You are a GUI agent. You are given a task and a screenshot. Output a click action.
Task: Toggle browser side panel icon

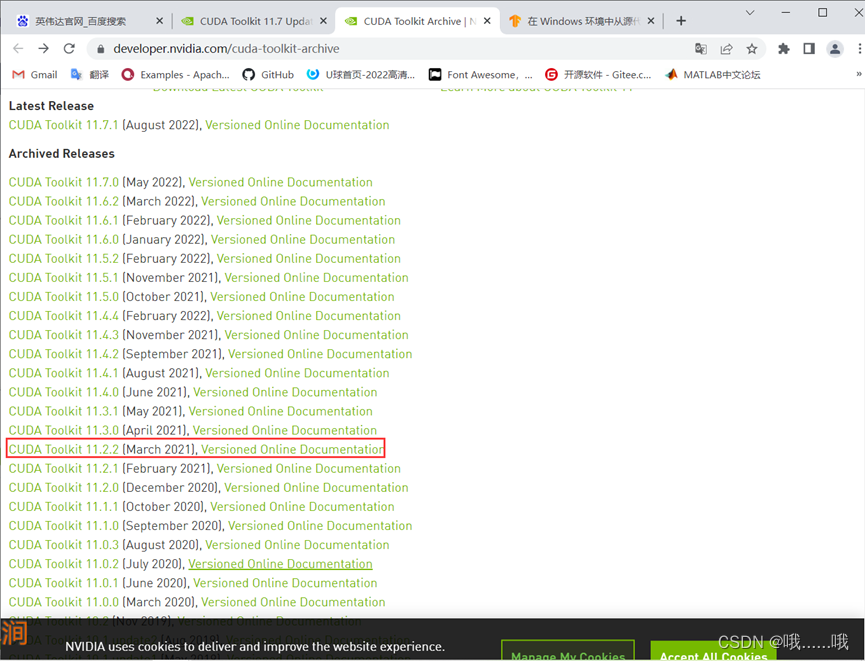pos(809,49)
